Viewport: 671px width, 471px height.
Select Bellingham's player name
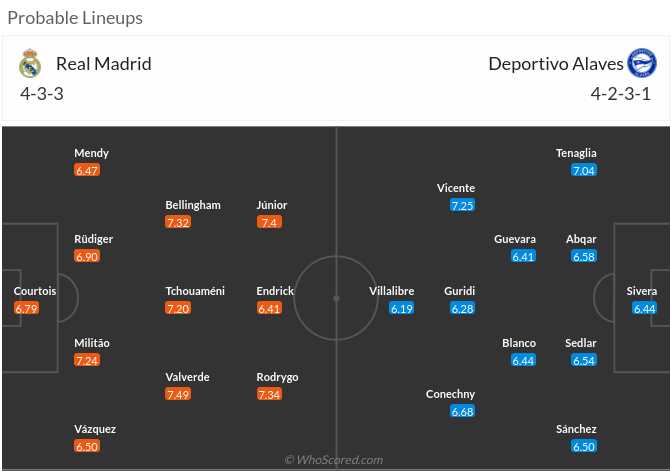tap(193, 205)
